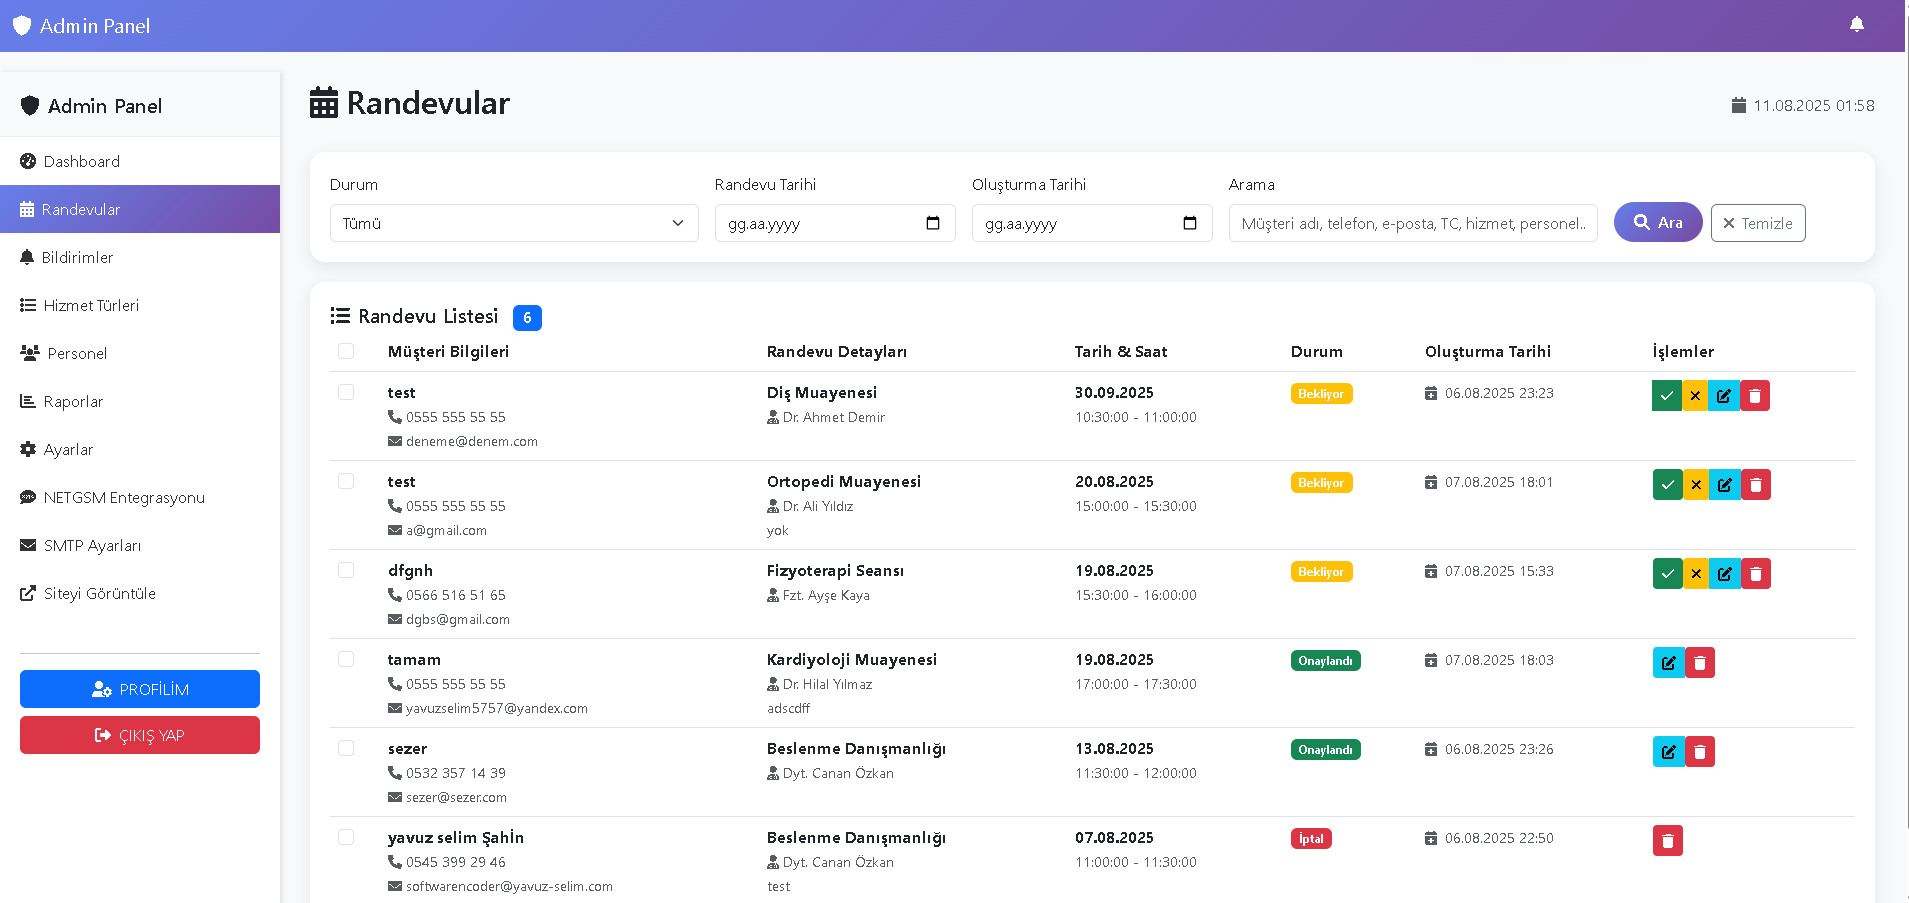1909x903 pixels.
Task: Go to NETGSM Entegrasyonu menu item
Action: [x=124, y=497]
